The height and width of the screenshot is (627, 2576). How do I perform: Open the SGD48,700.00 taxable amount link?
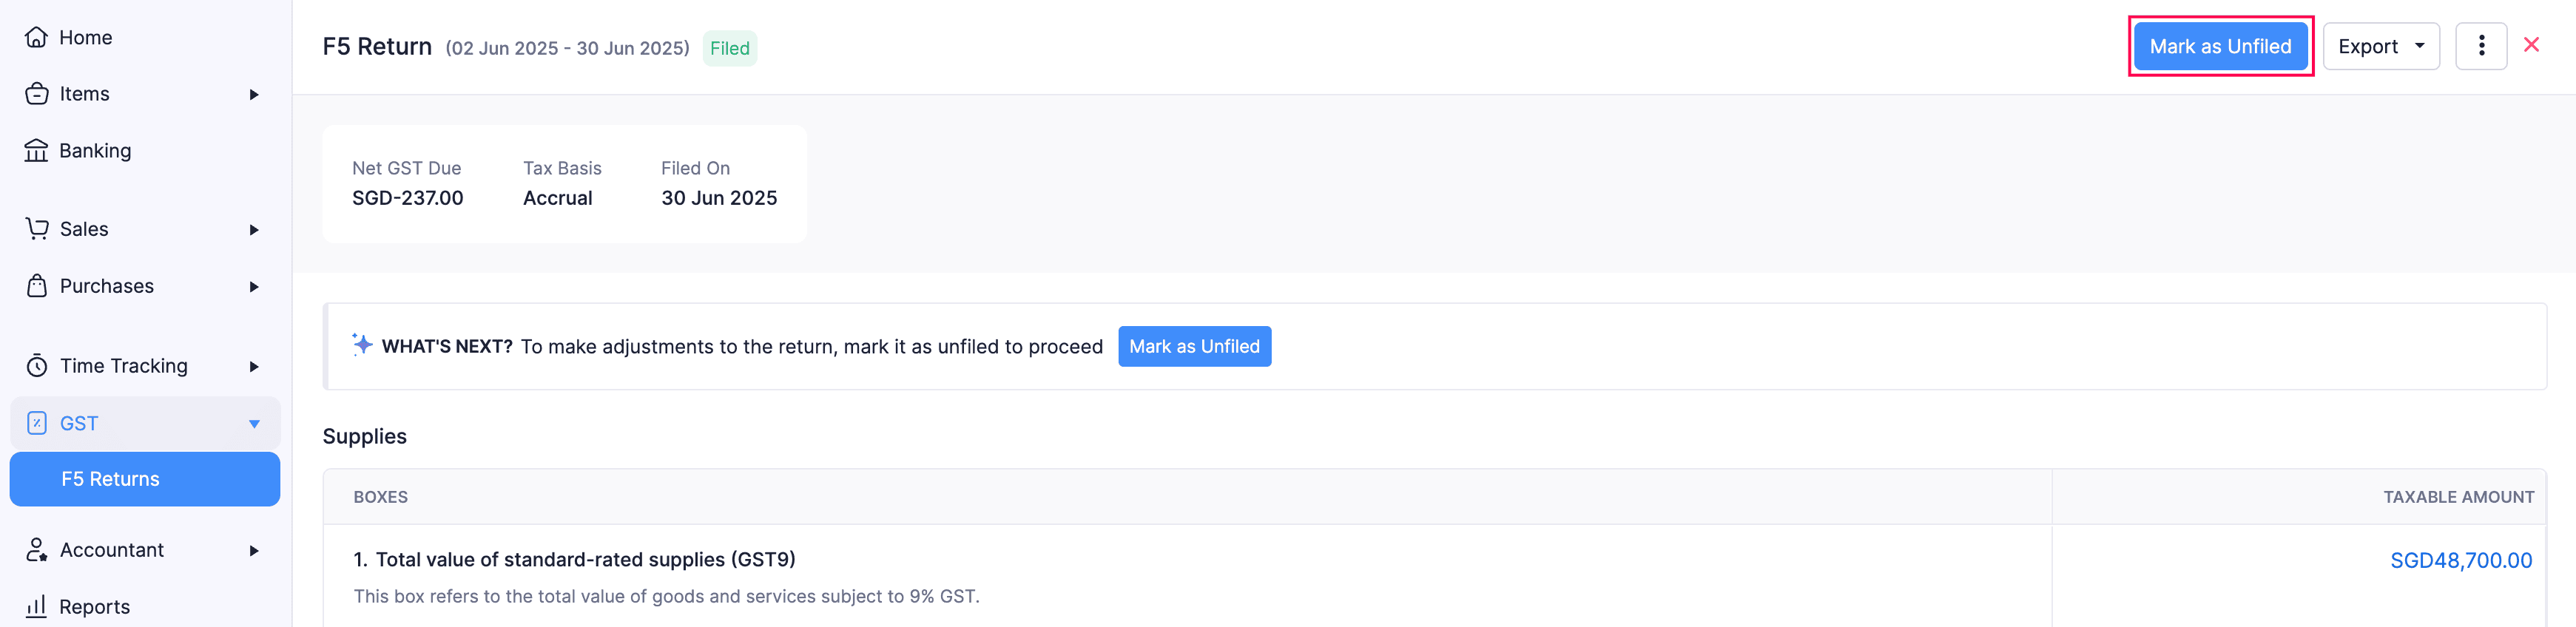pos(2460,560)
